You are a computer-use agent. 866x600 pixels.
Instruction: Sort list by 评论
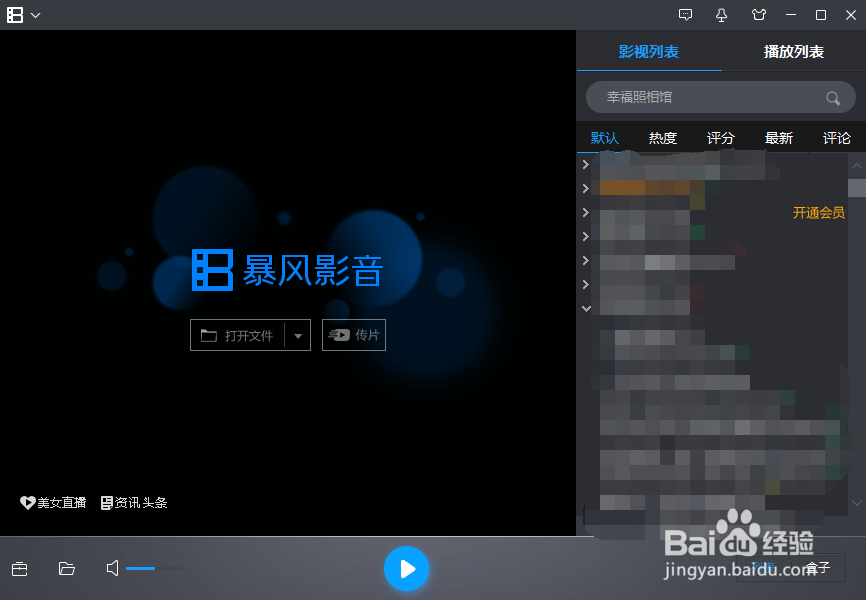[837, 138]
